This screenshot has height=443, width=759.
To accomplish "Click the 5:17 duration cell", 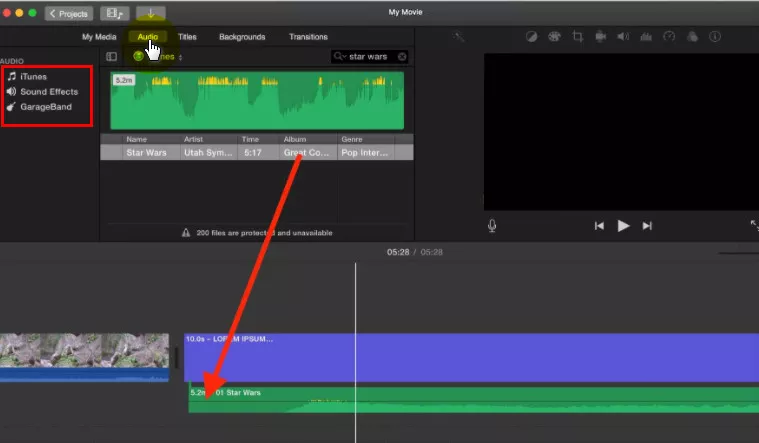I will coord(253,153).
